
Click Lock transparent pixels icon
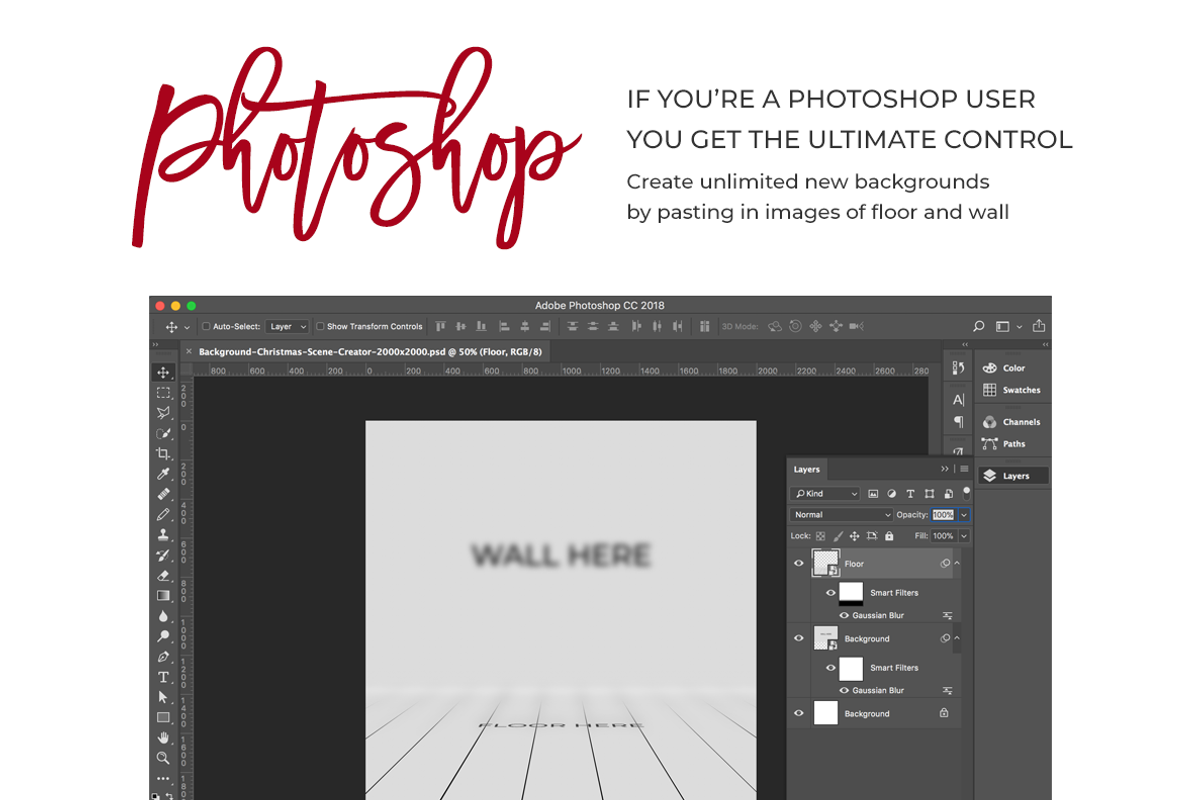pyautogui.click(x=821, y=536)
